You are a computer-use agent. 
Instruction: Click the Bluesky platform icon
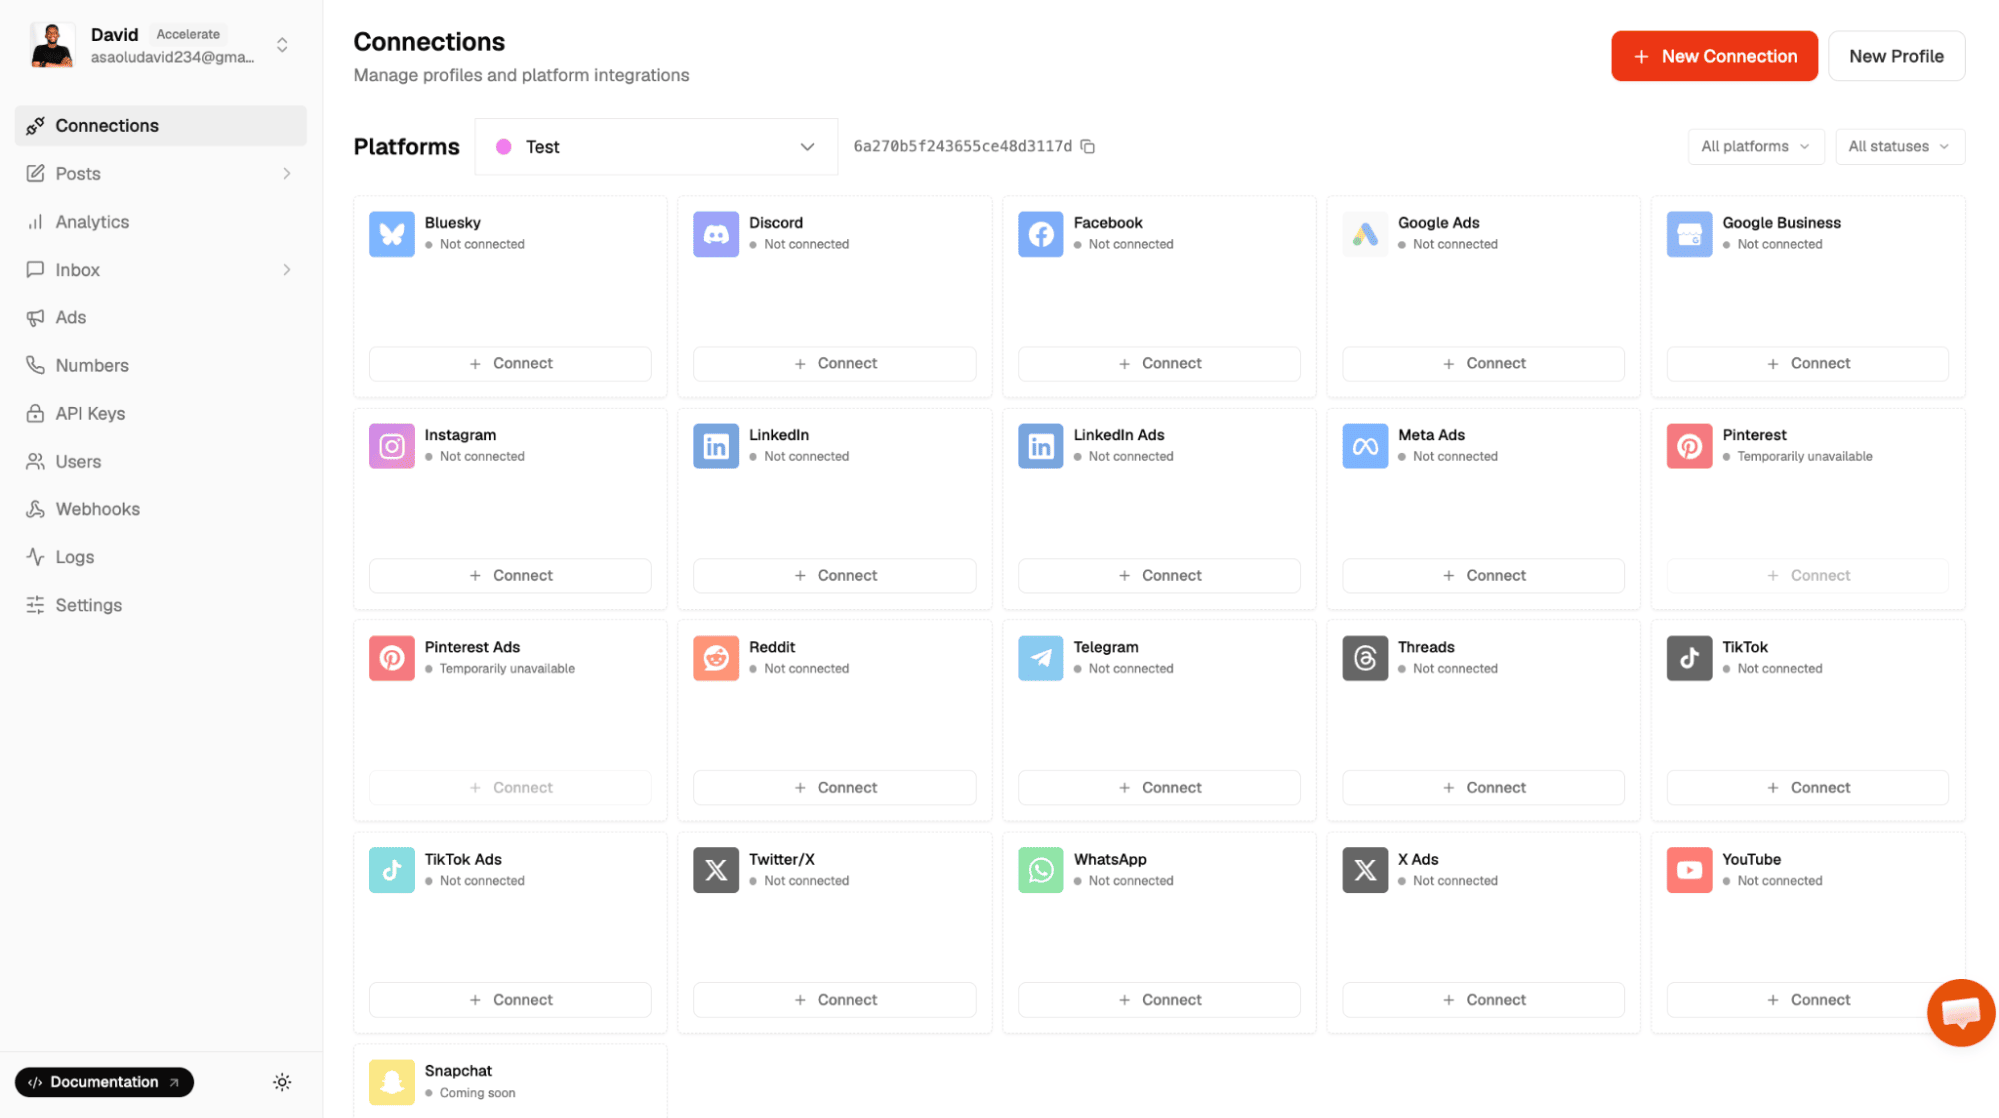coord(391,234)
